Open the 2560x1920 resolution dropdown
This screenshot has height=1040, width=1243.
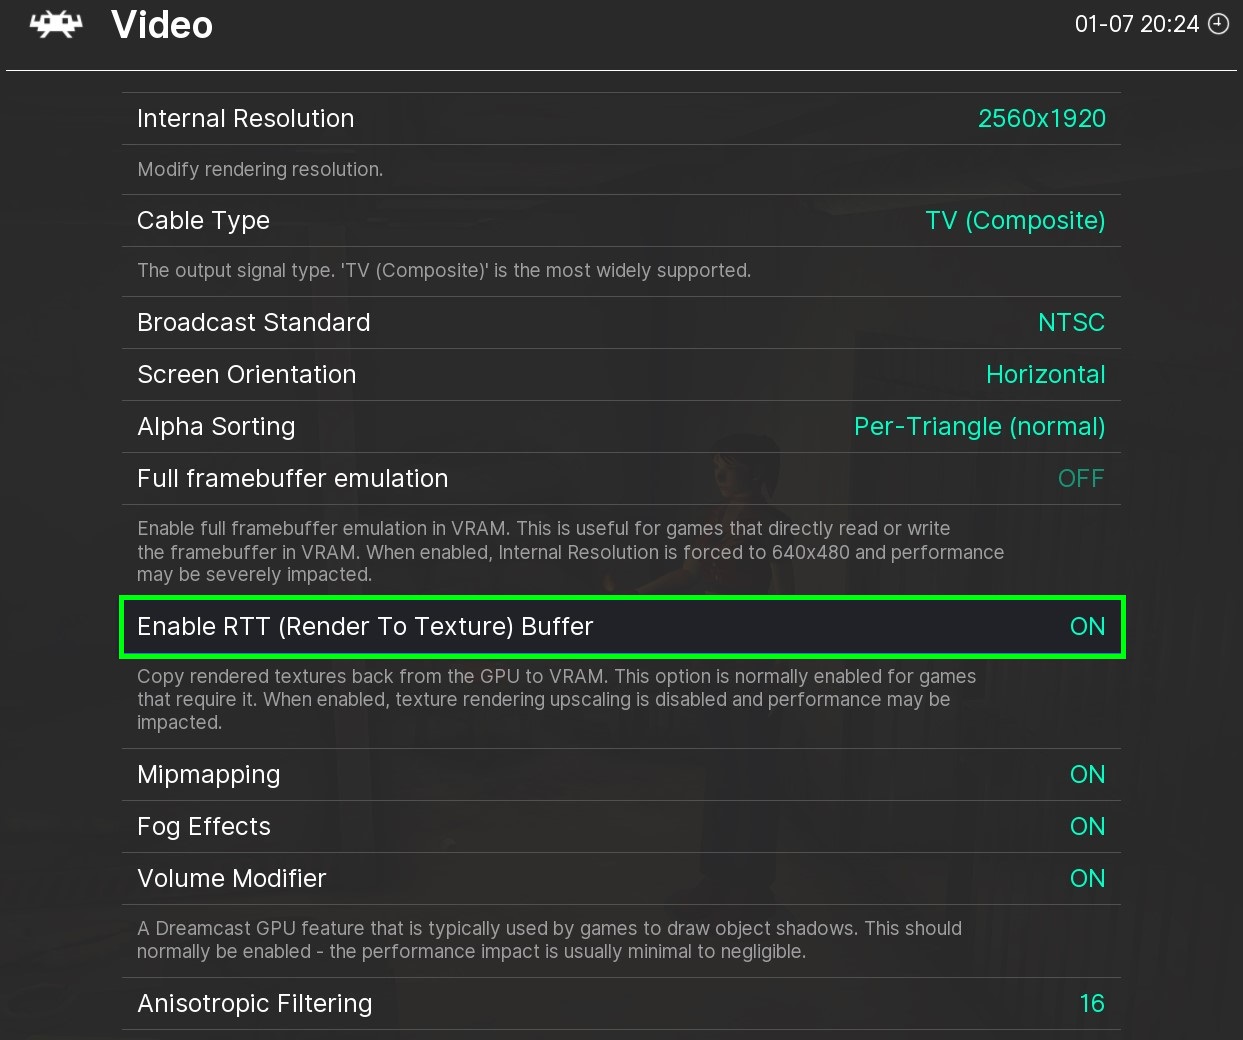[x=1041, y=119]
